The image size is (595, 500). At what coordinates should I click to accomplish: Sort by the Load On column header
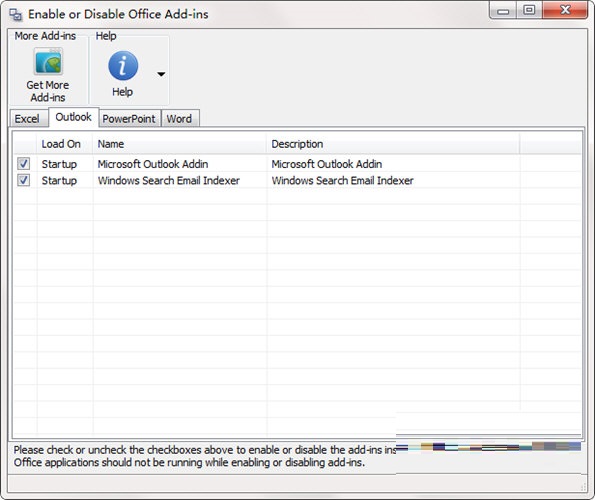point(65,144)
